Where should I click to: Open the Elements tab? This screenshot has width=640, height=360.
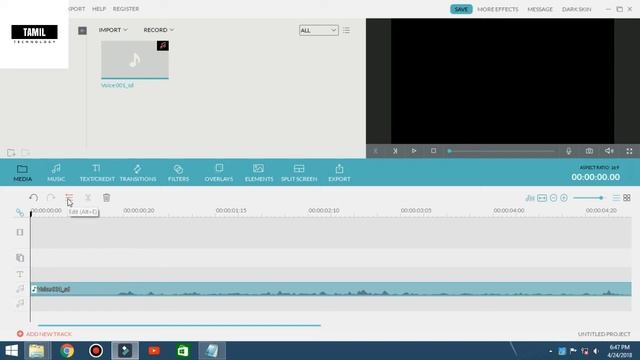click(259, 173)
